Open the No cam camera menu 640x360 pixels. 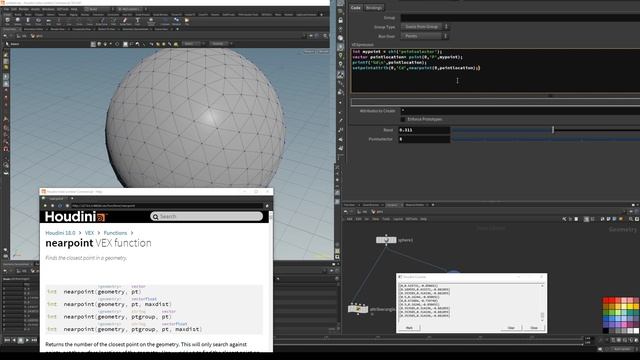coord(323,52)
